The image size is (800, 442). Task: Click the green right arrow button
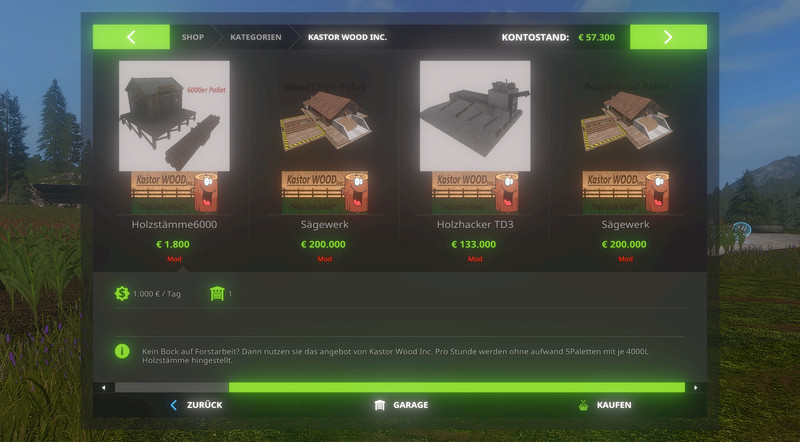coord(668,37)
